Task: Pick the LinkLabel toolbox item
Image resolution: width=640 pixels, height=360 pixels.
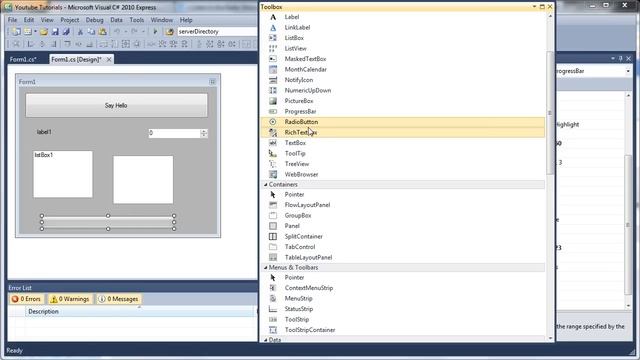Action: coord(297,27)
